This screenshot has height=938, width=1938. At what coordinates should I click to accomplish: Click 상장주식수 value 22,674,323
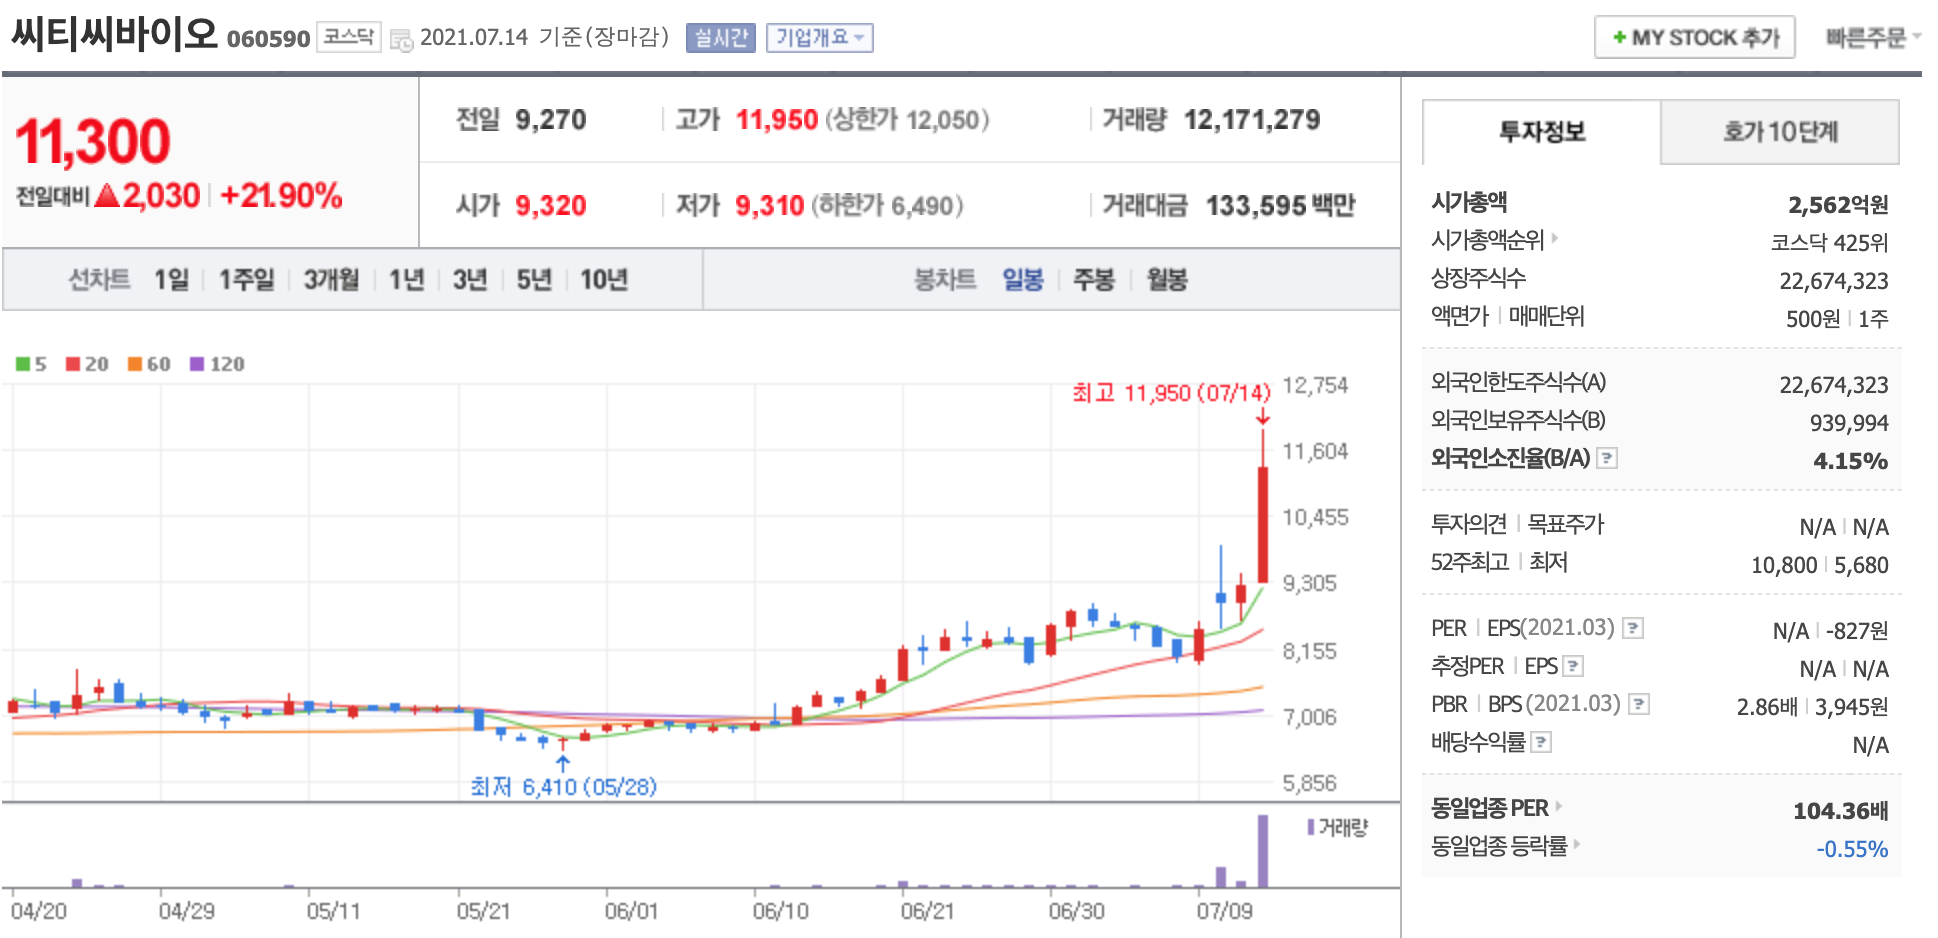tap(1834, 281)
